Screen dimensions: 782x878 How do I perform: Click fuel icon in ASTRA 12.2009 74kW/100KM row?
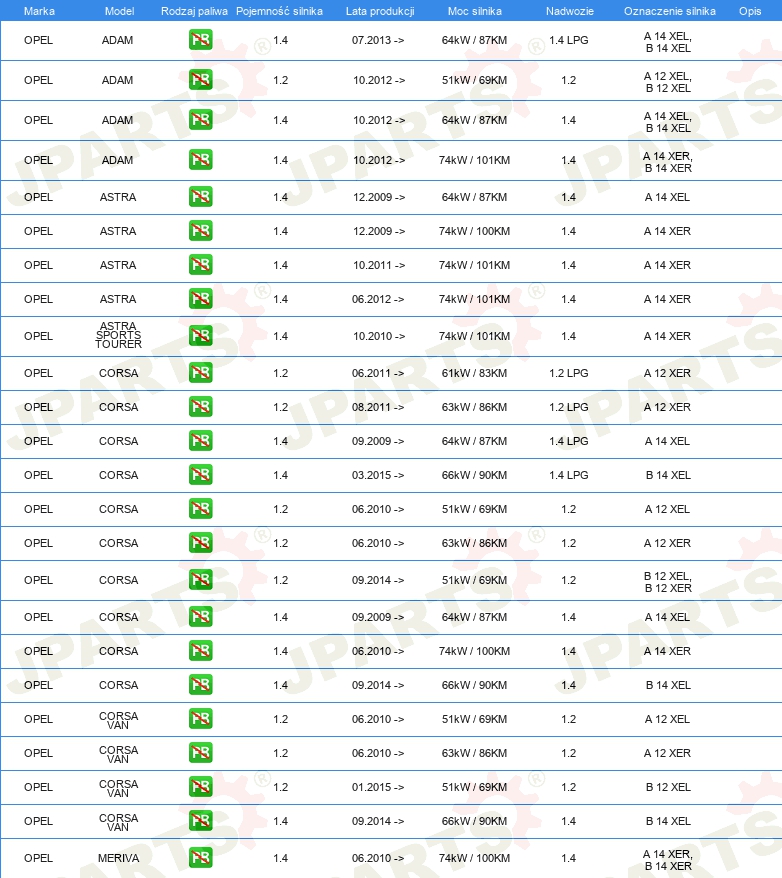tap(200, 231)
